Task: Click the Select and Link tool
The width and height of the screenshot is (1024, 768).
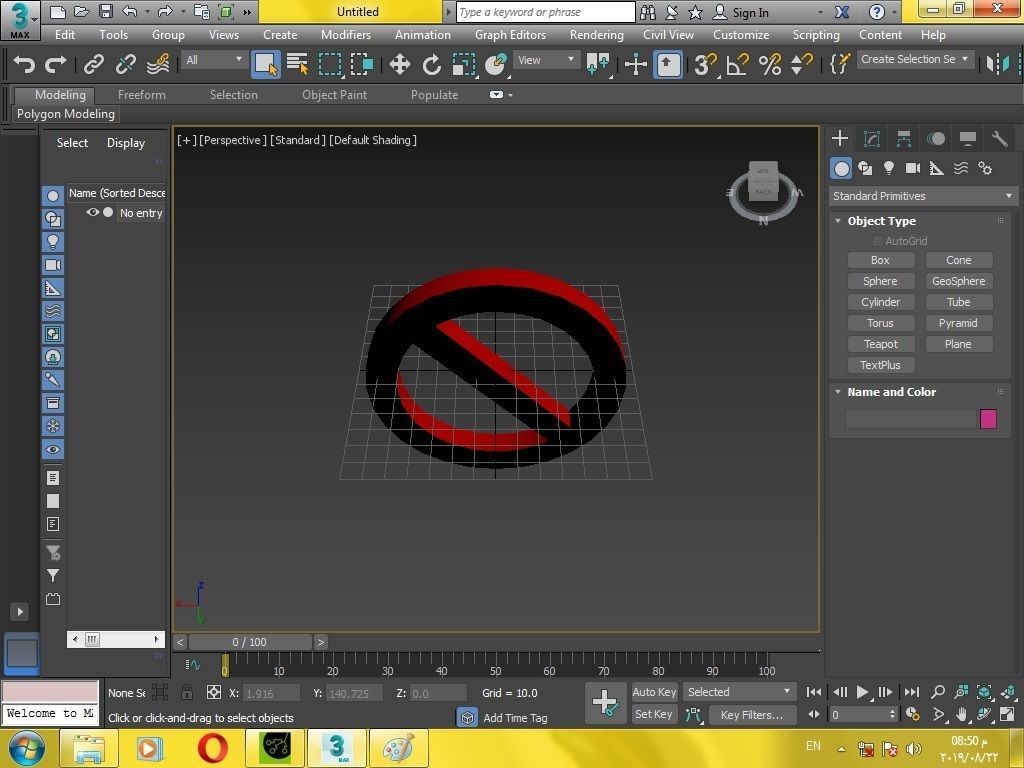Action: (93, 64)
